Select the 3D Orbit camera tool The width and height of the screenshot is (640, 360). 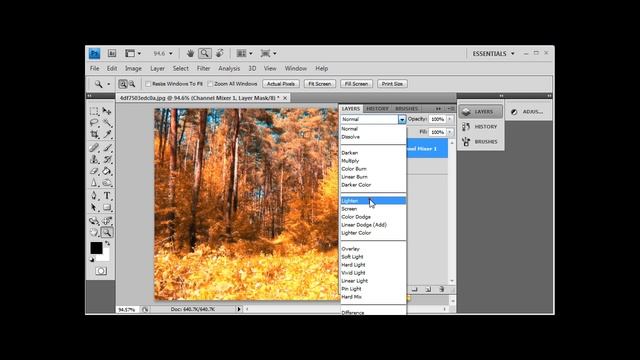point(107,221)
